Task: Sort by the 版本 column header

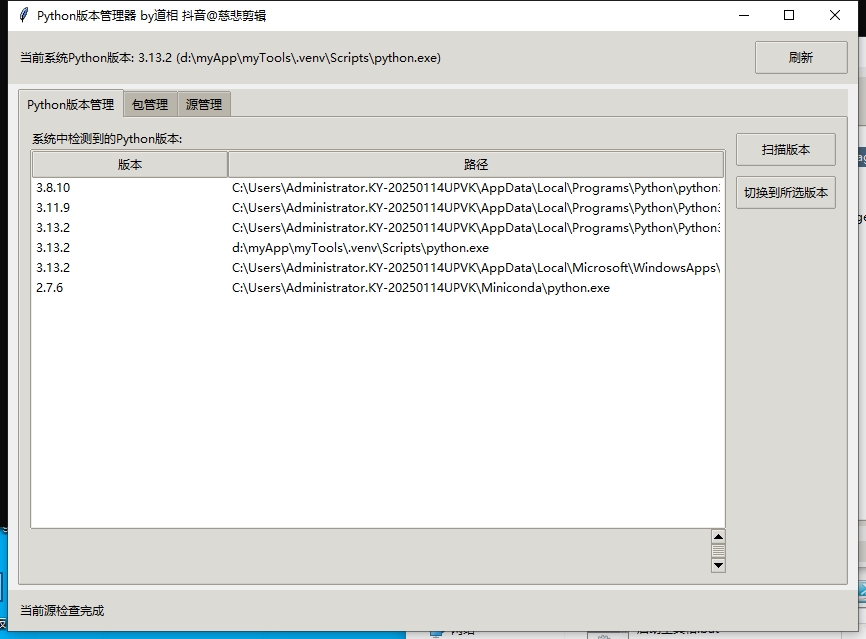Action: [130, 165]
